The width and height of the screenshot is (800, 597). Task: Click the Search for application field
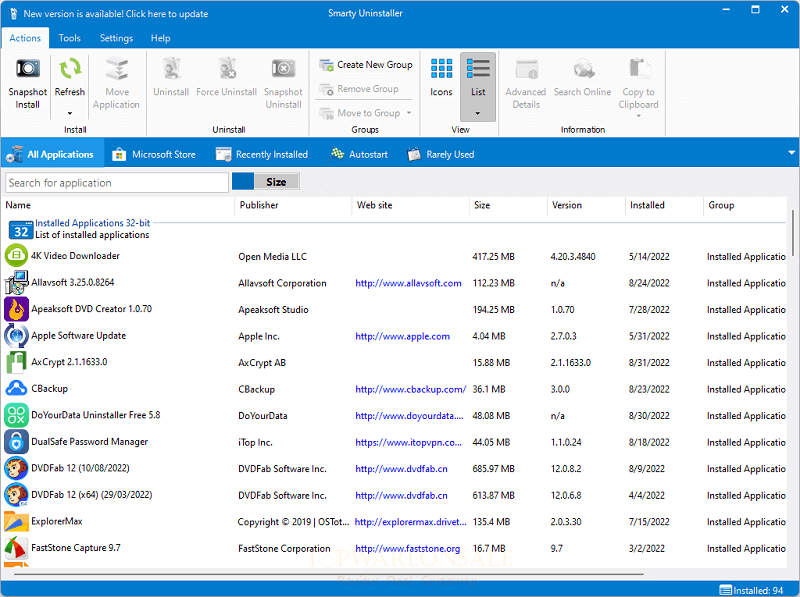(117, 183)
